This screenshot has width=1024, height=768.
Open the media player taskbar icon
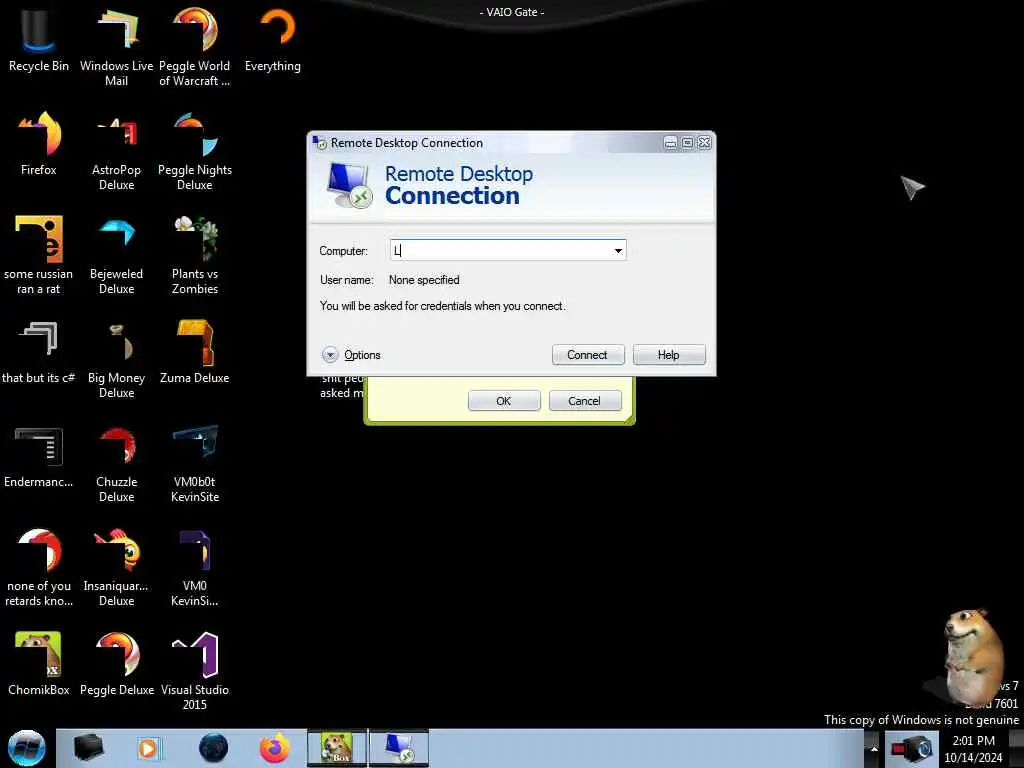point(148,748)
